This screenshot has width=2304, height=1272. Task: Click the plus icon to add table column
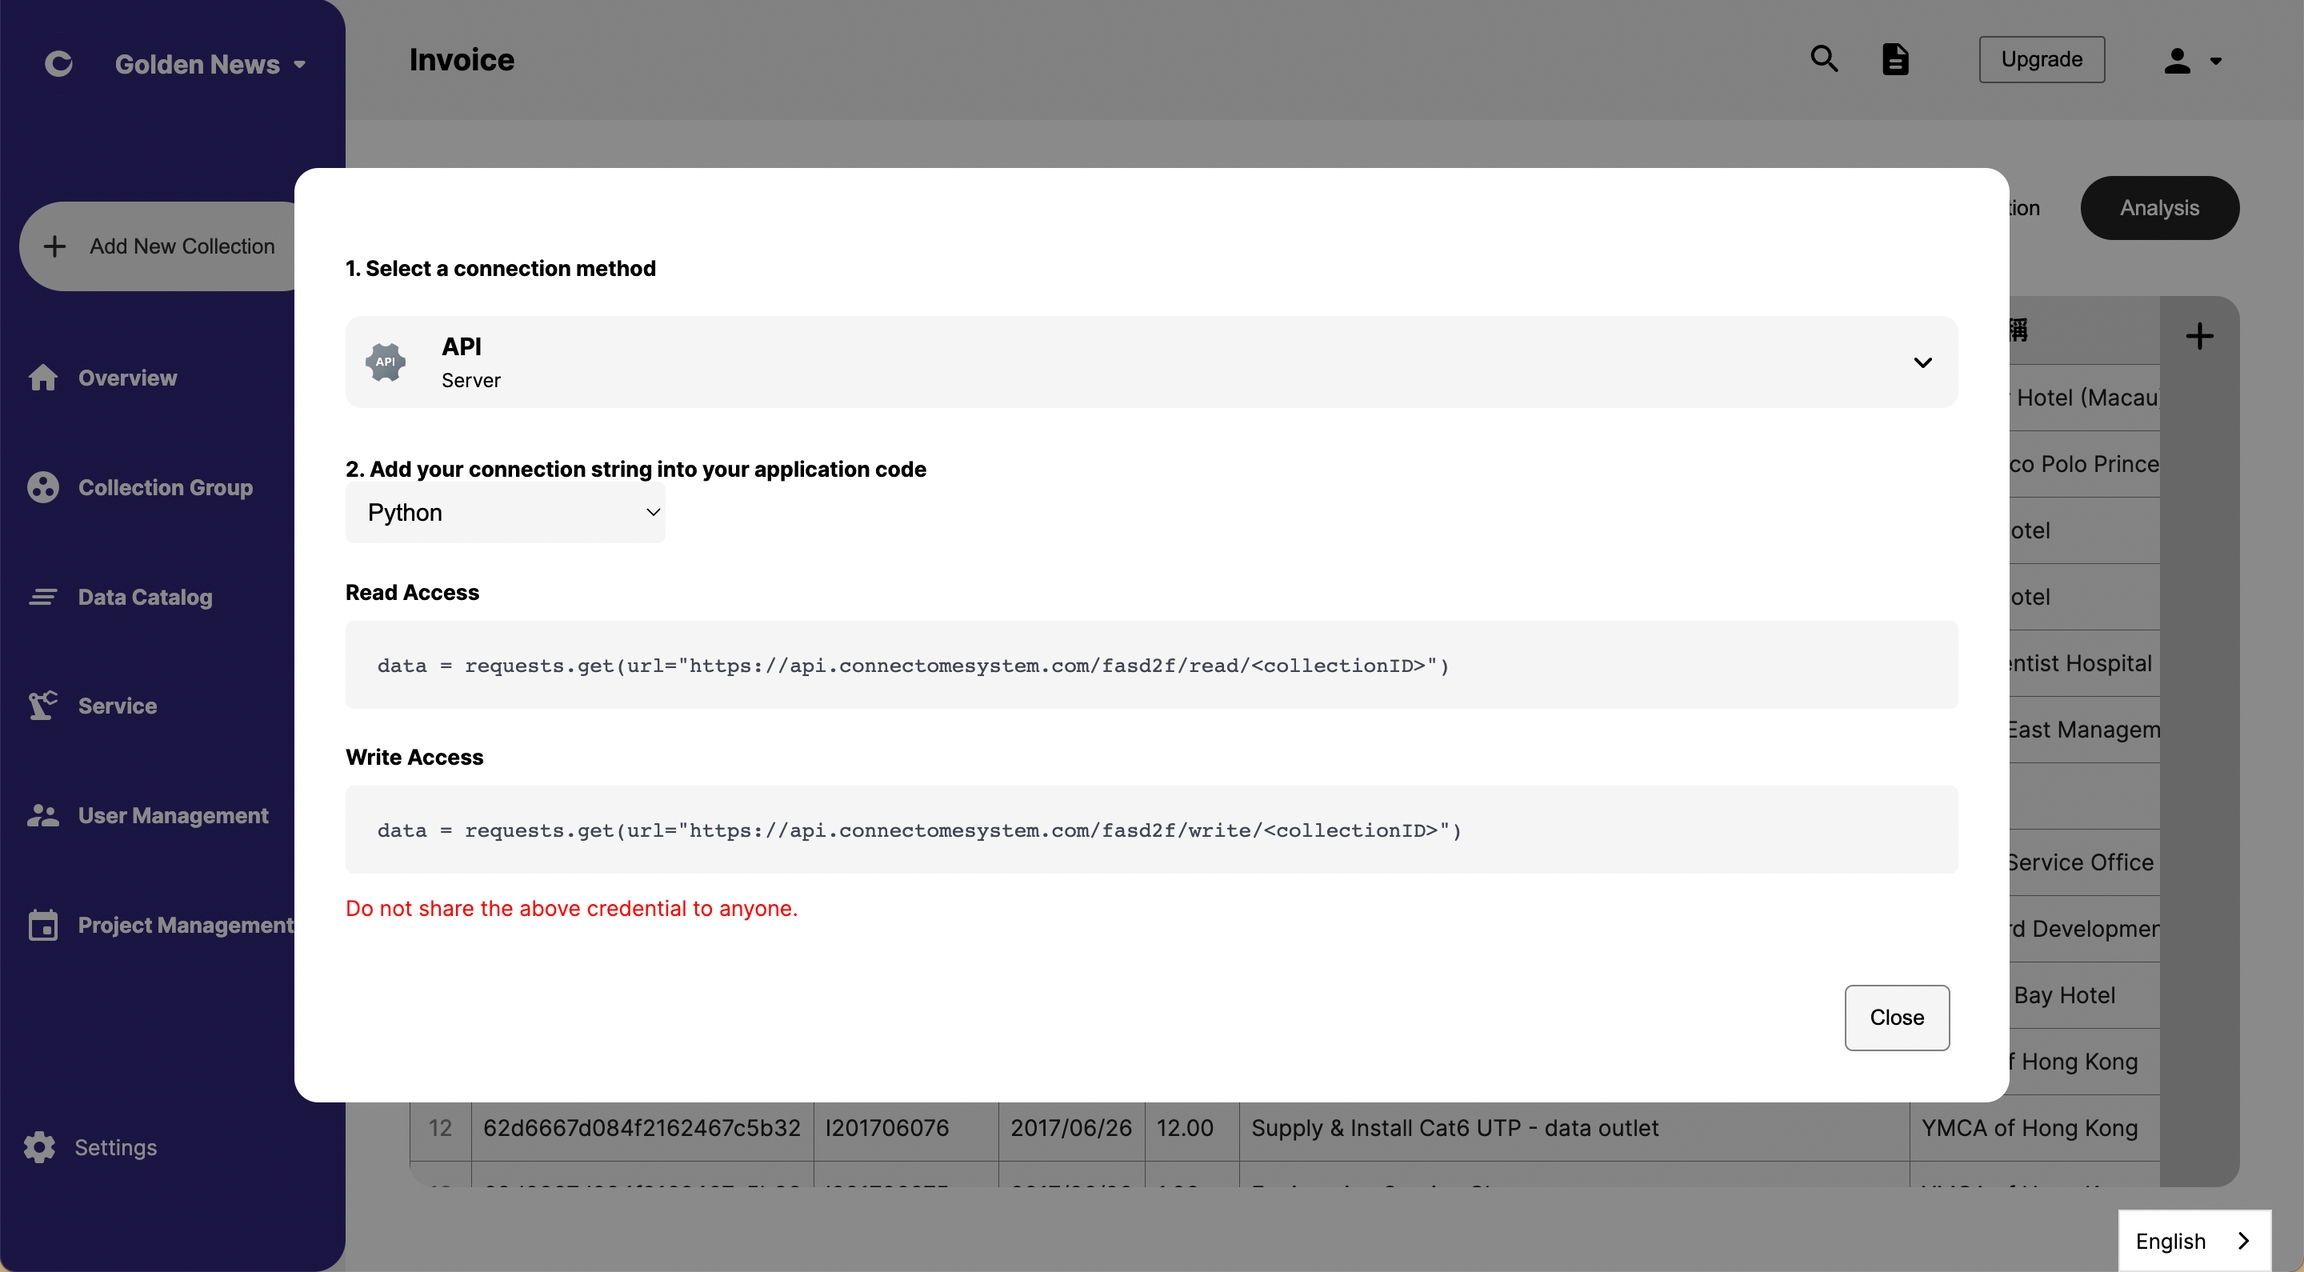(x=2199, y=336)
